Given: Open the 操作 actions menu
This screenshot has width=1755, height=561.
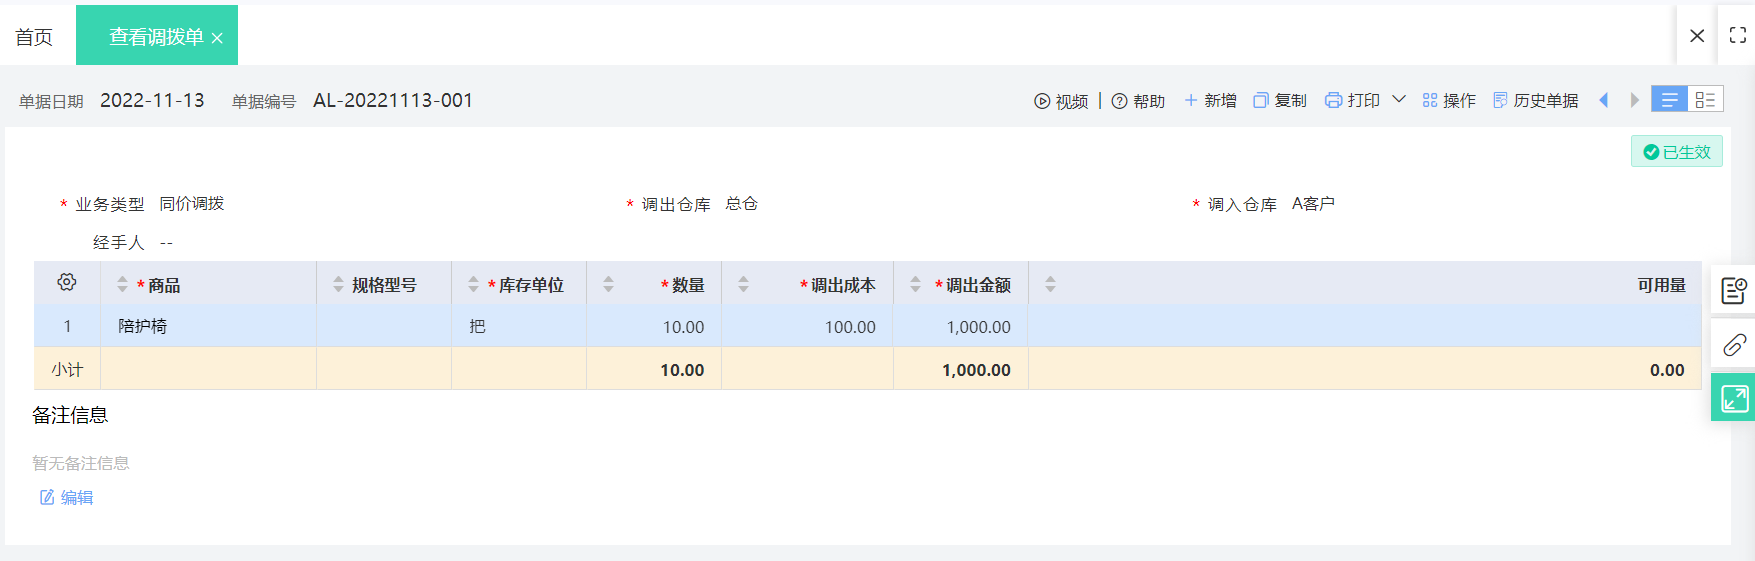Looking at the screenshot, I should [x=1449, y=101].
